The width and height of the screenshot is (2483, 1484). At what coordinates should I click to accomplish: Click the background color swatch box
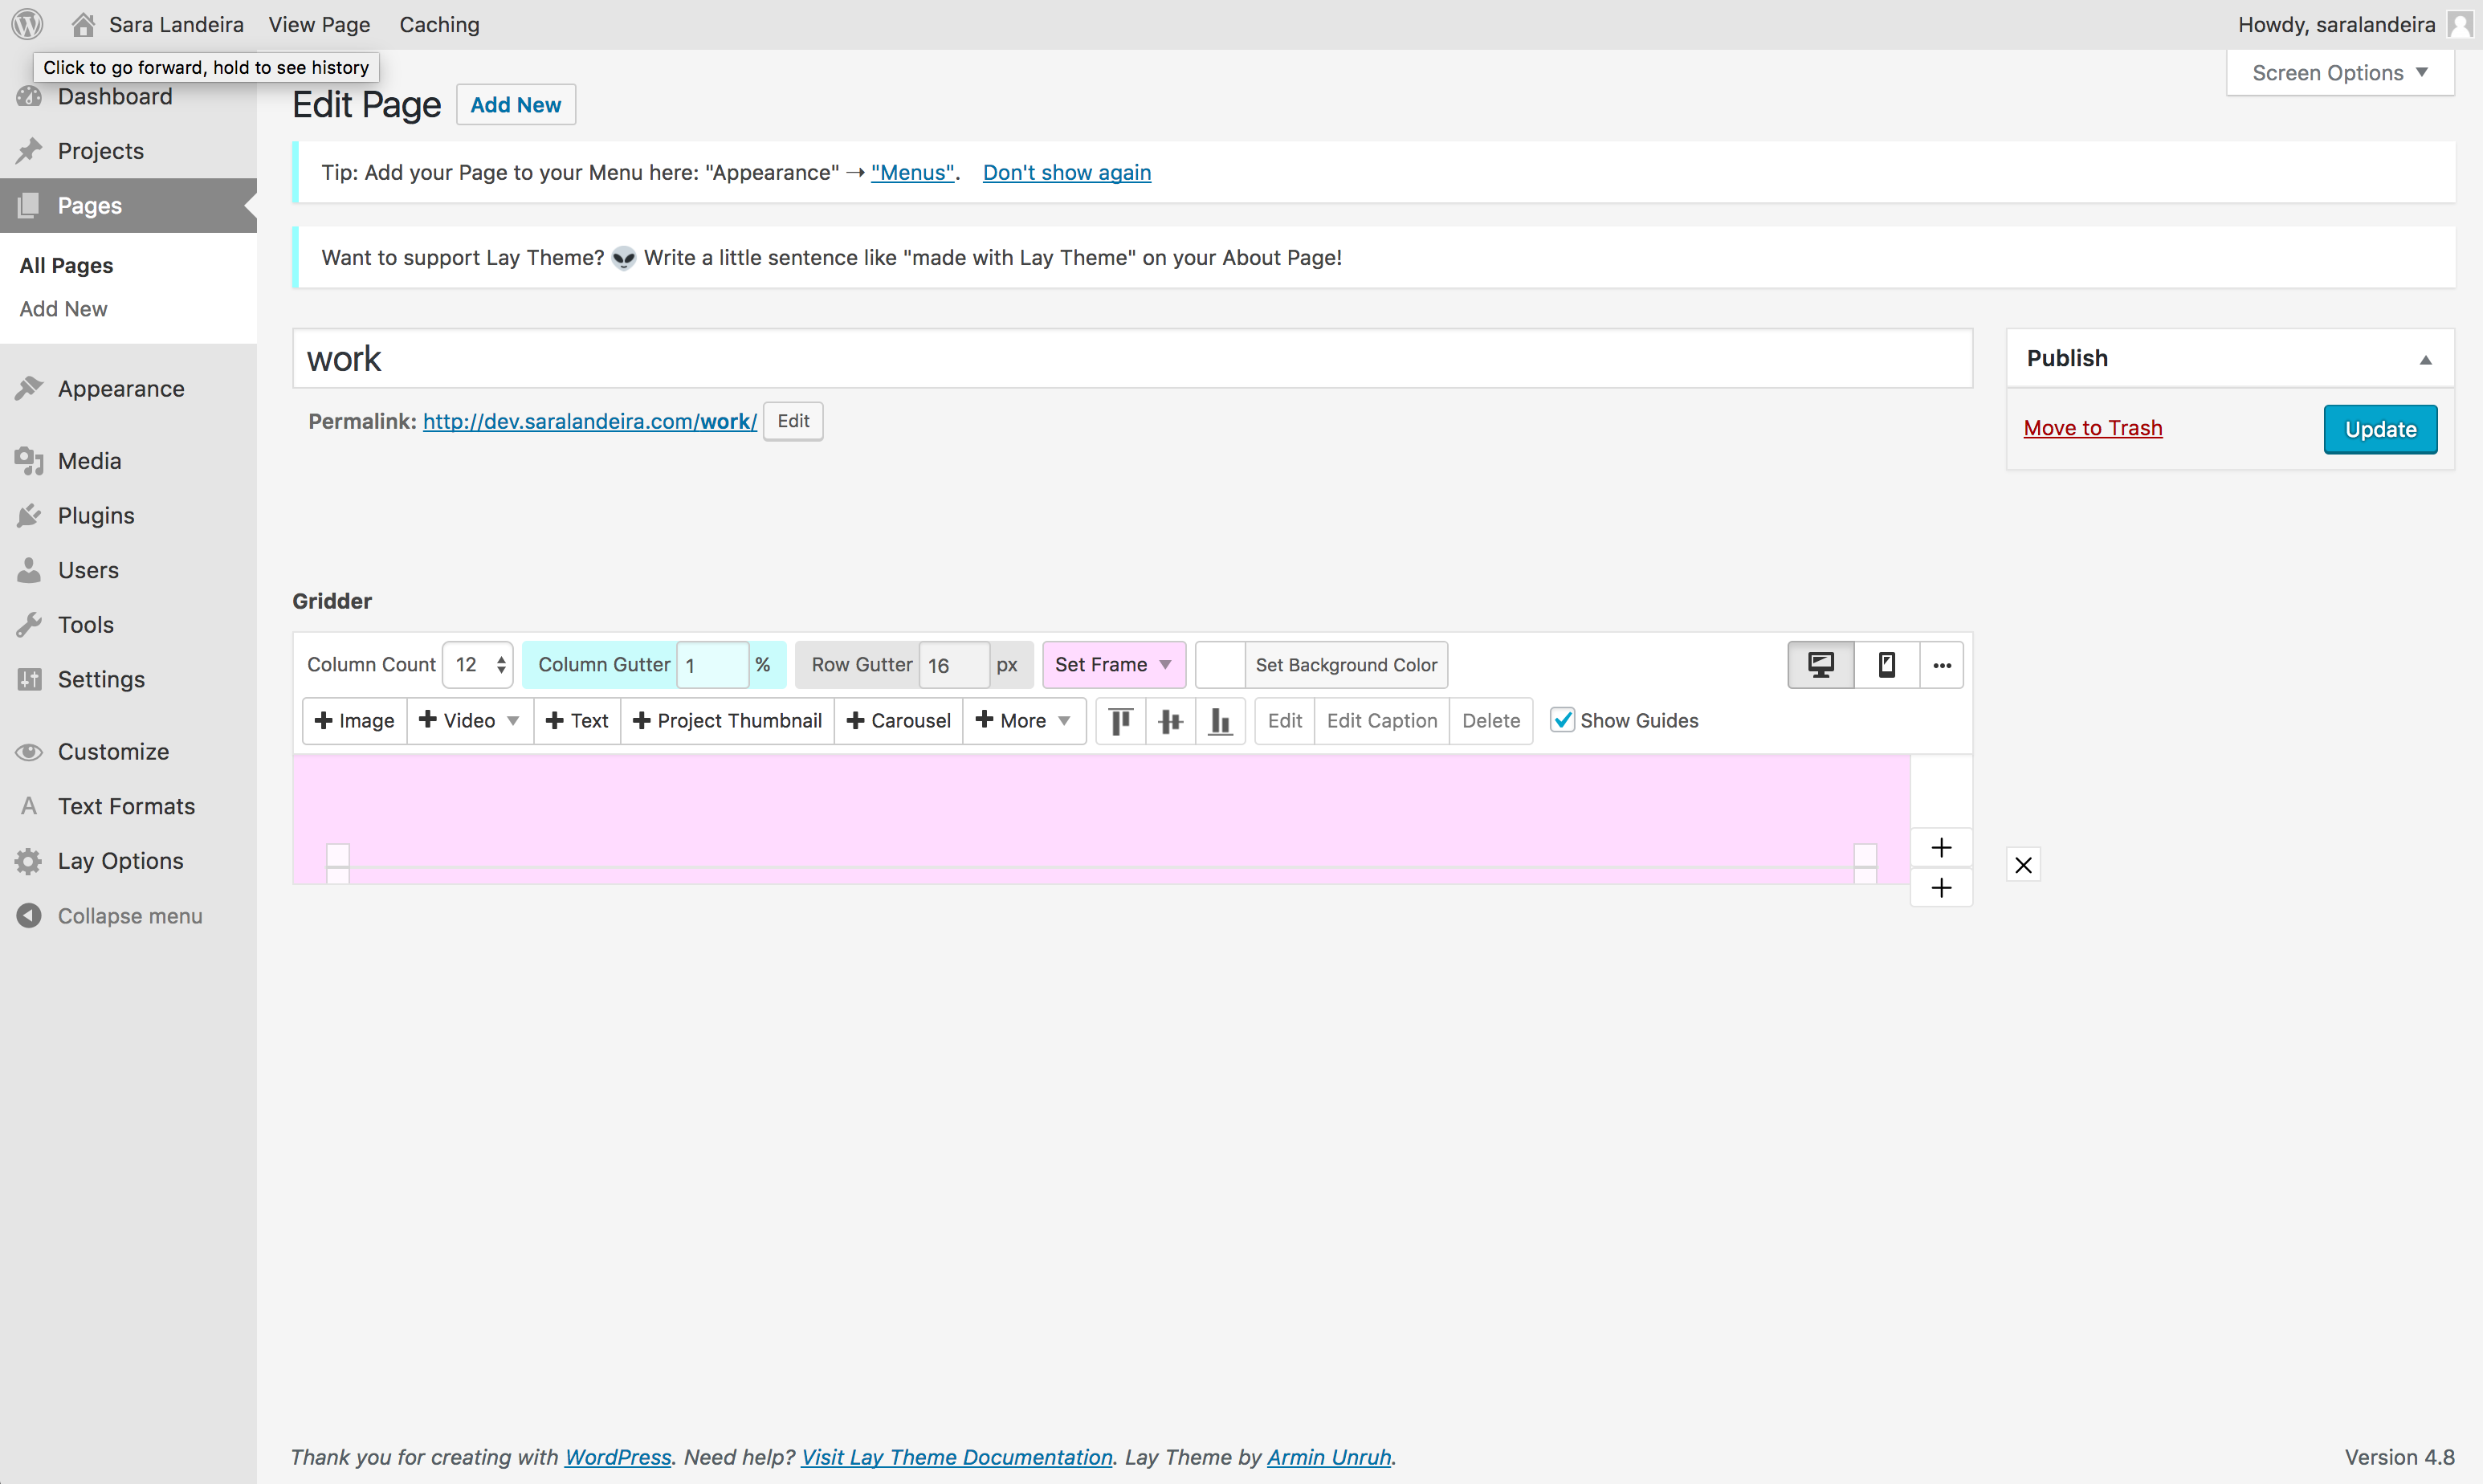tap(1220, 665)
